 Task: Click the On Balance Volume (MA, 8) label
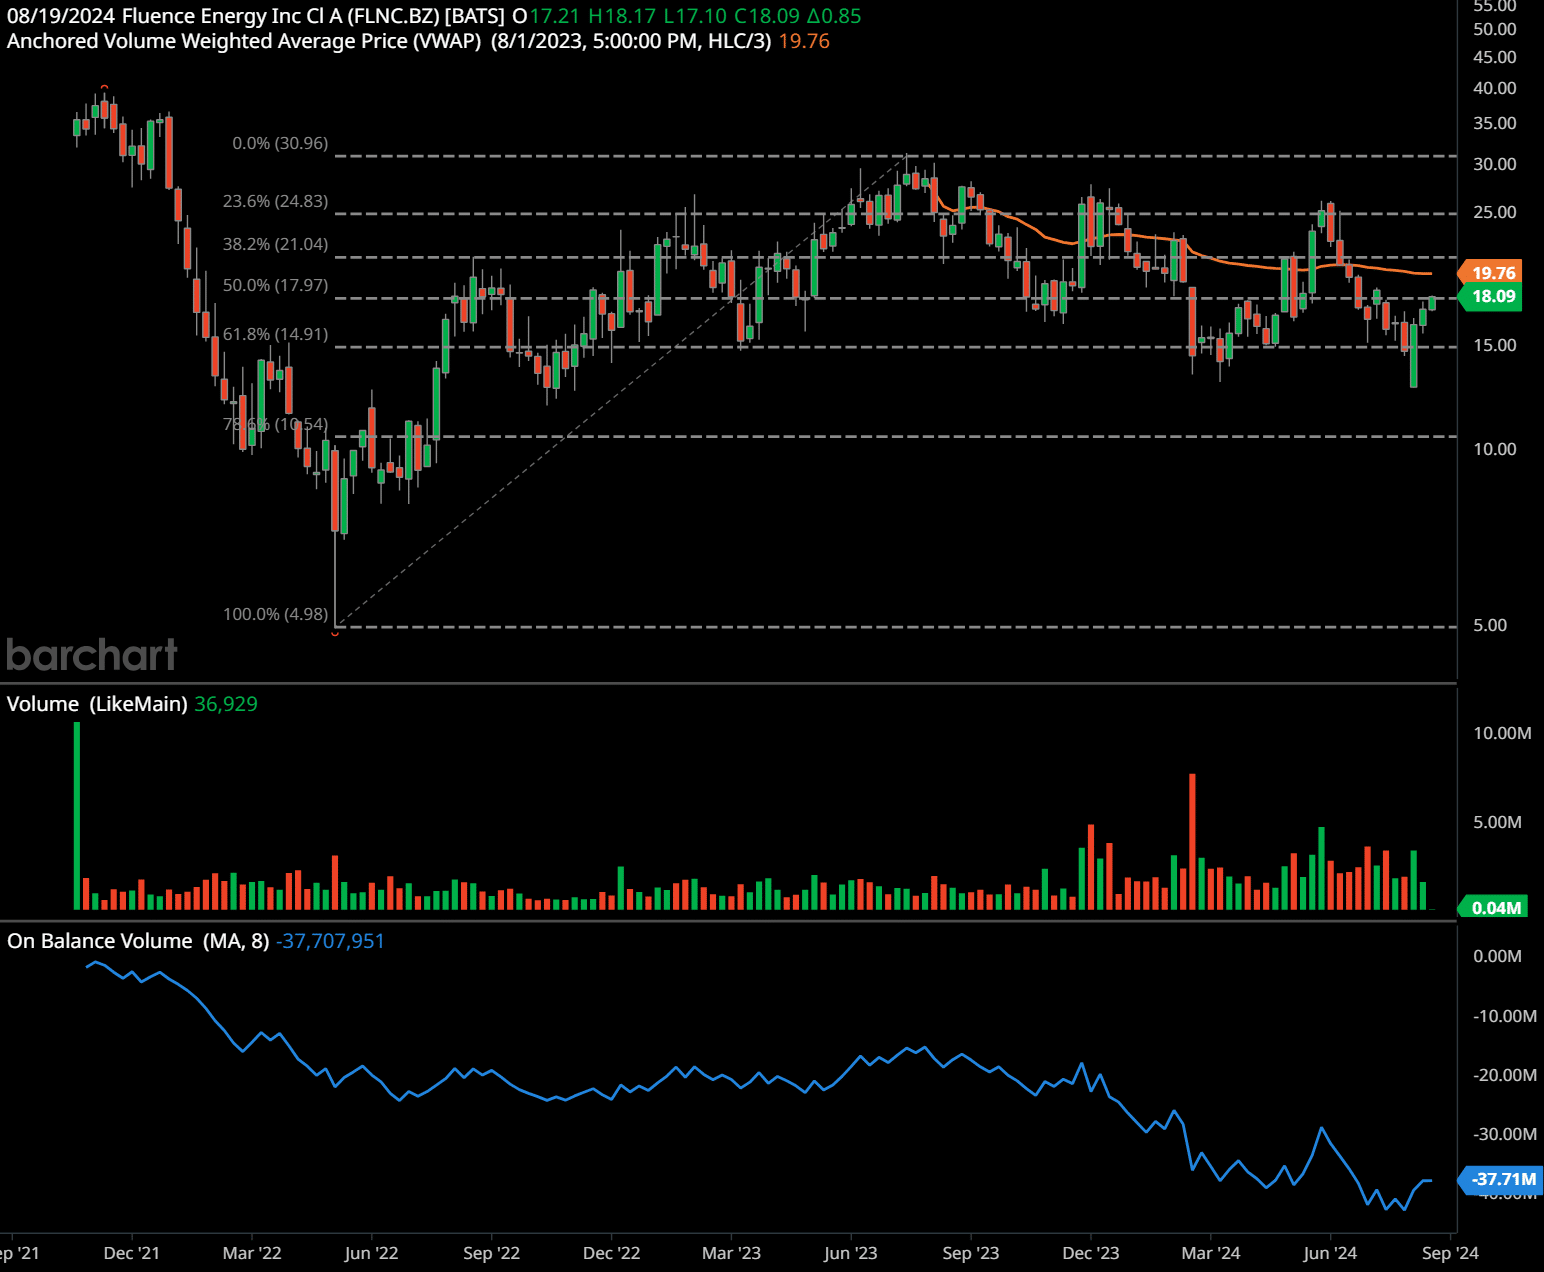(138, 941)
